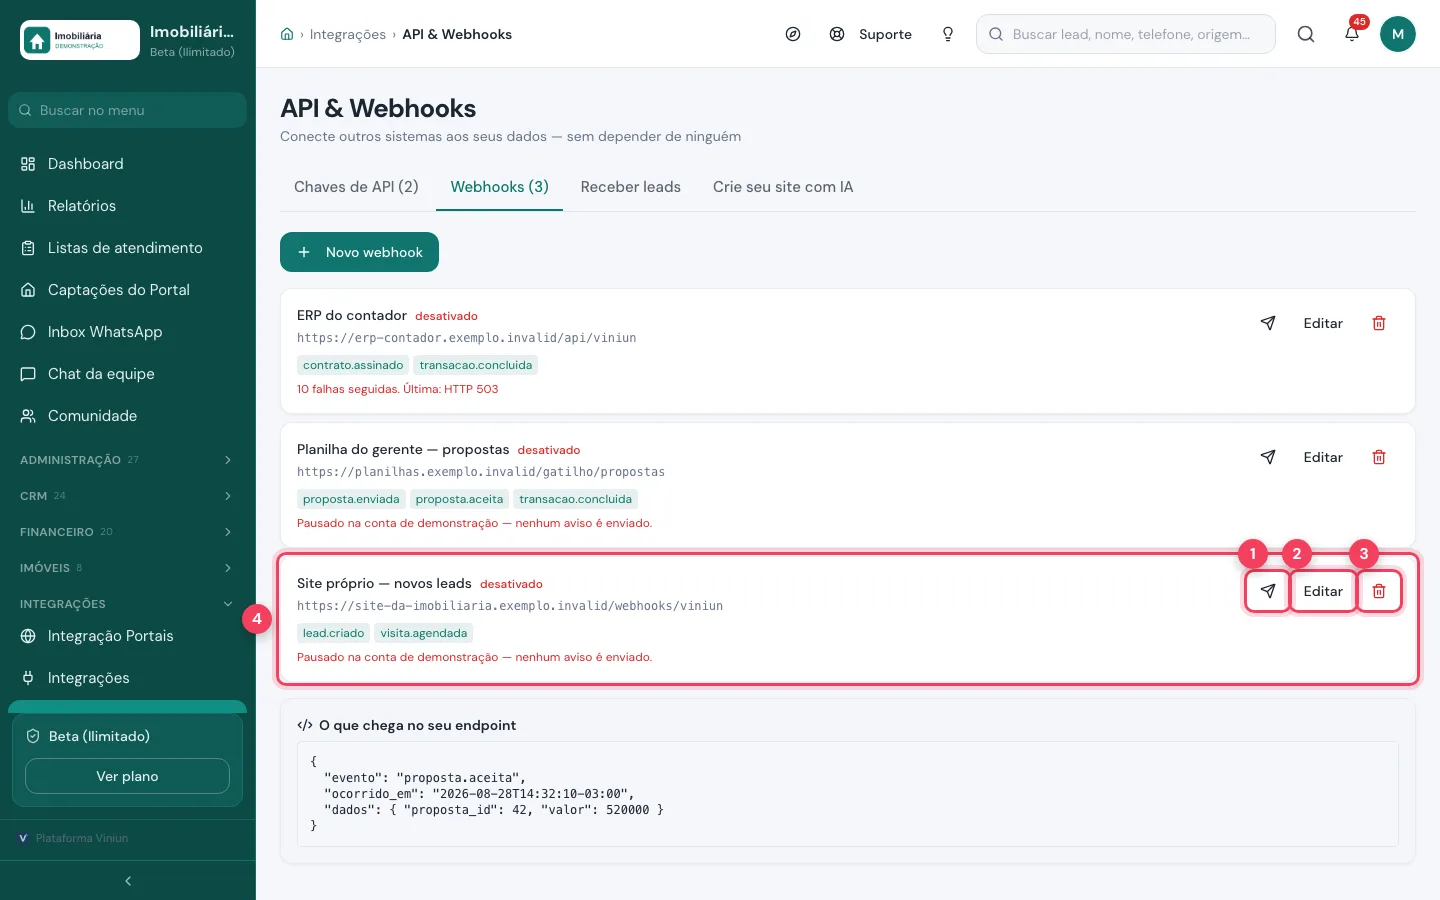Image resolution: width=1440 pixels, height=900 pixels.
Task: Expand the IMÓVEIS section
Action: [128, 568]
